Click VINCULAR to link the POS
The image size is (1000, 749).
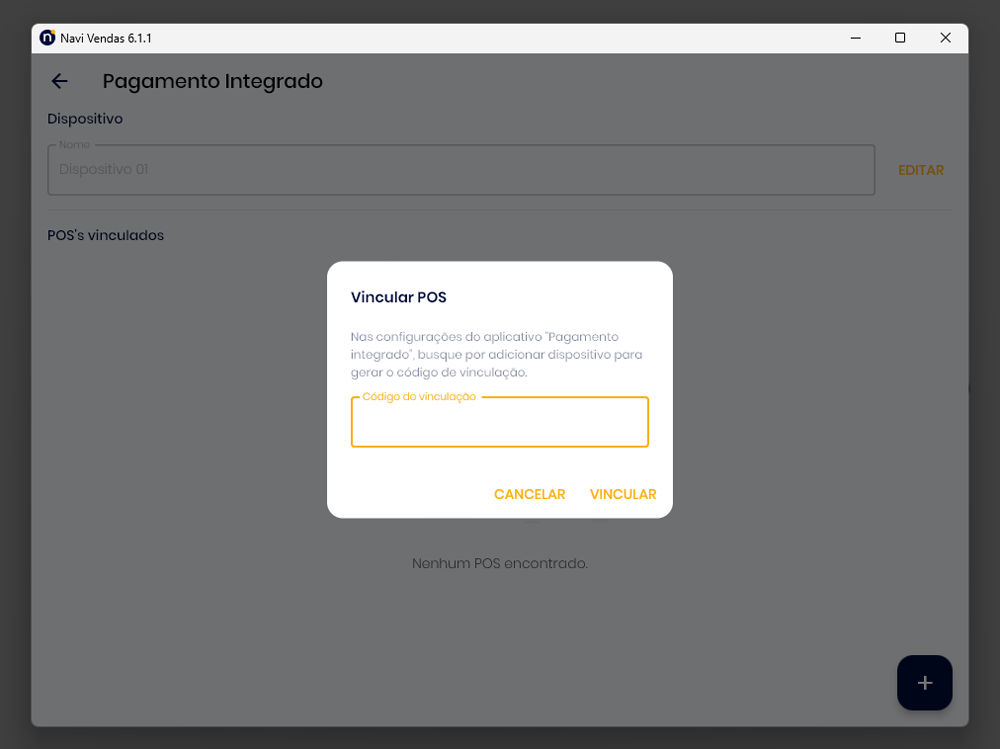[x=622, y=494]
